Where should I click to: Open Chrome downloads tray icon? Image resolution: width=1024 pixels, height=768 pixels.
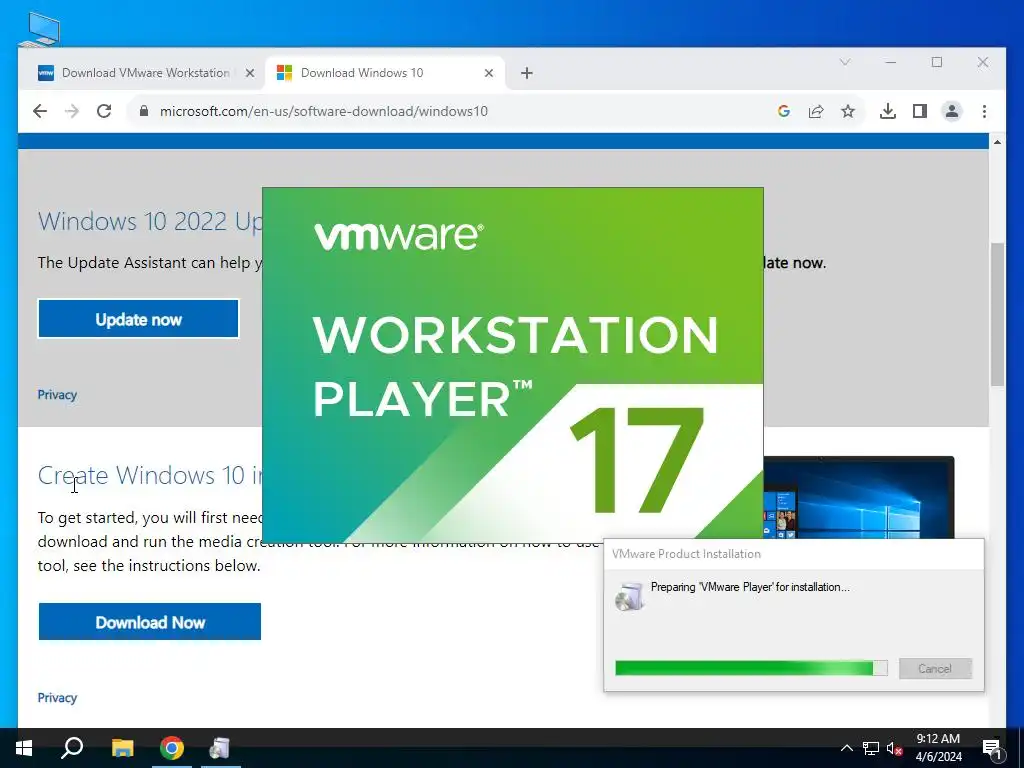coord(888,111)
